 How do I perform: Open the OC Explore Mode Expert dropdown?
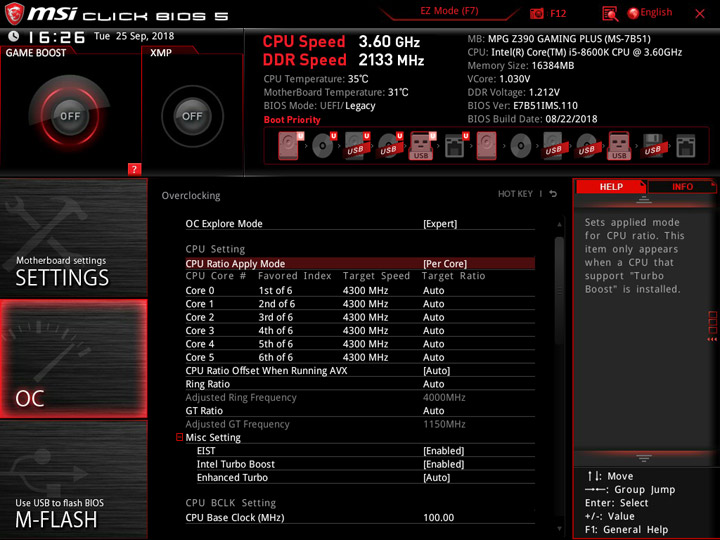coord(440,224)
